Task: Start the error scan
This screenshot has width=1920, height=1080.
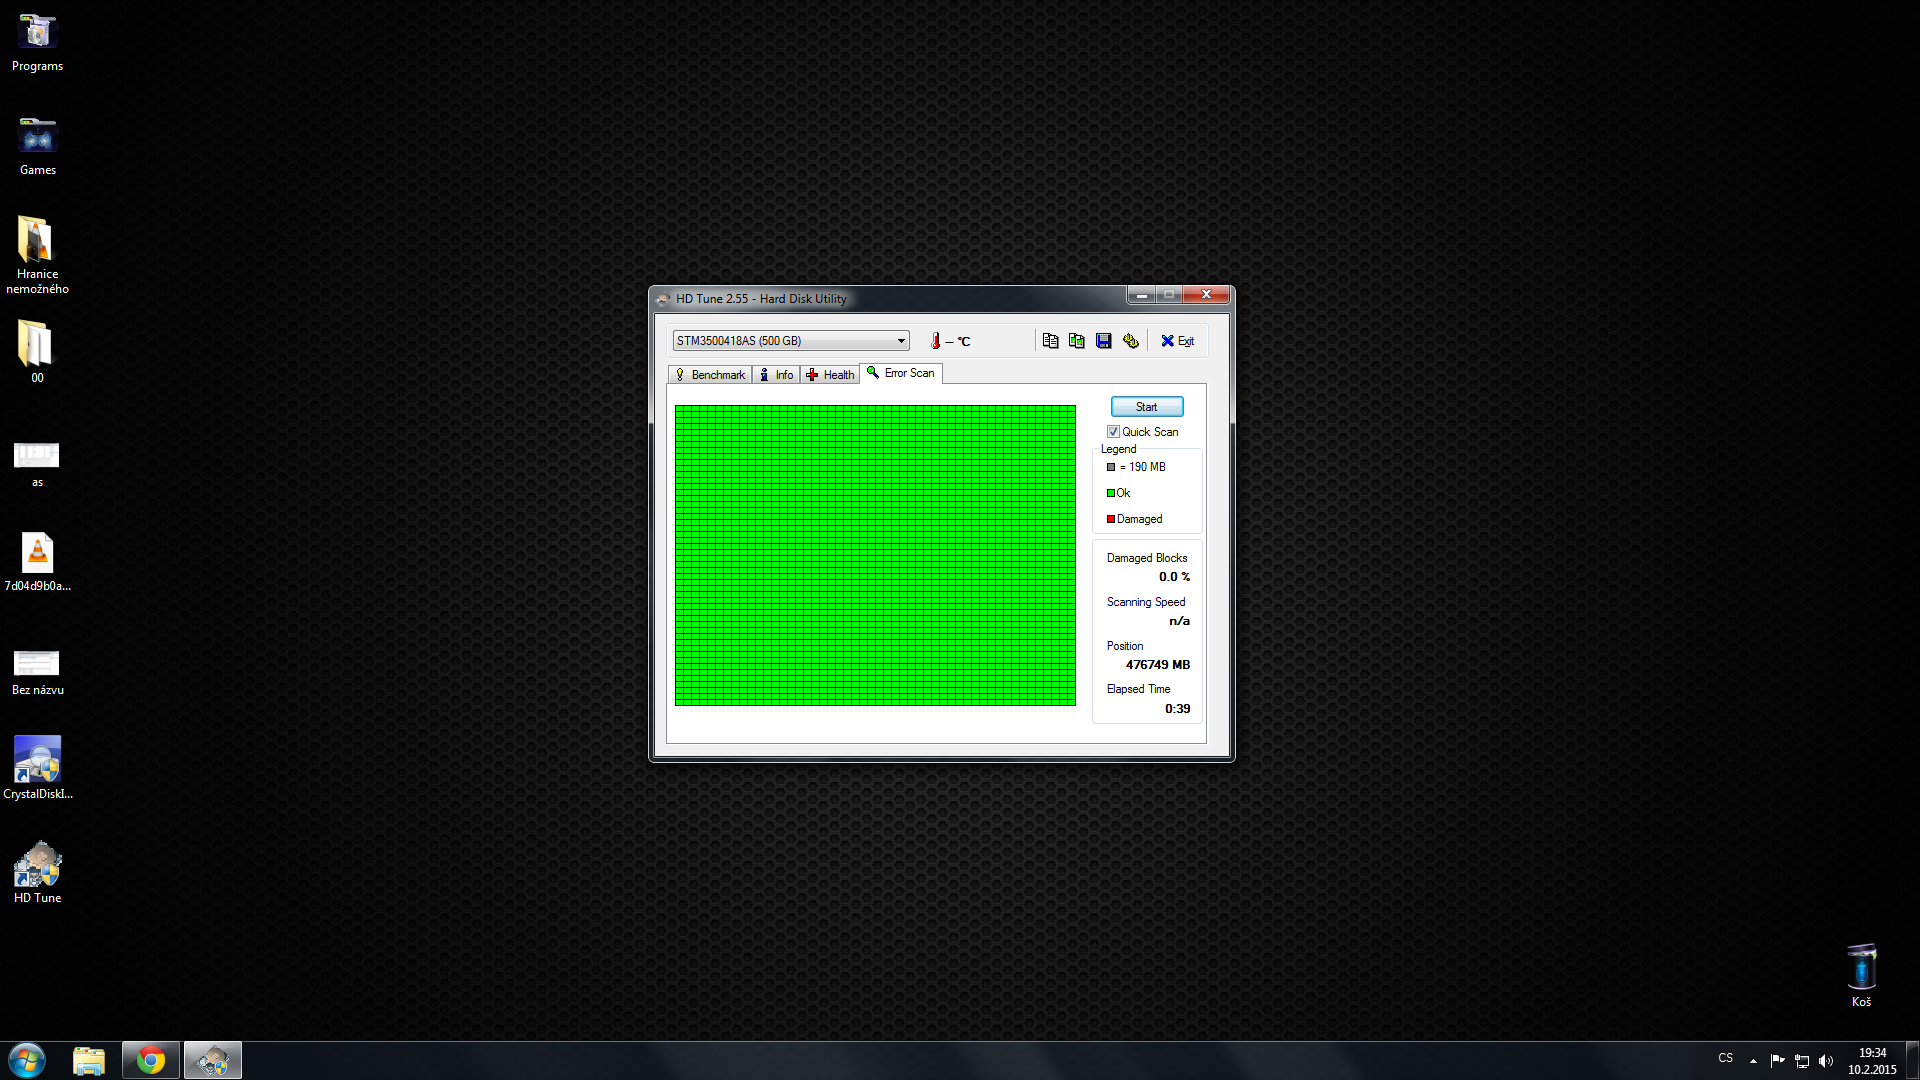Action: pos(1147,407)
